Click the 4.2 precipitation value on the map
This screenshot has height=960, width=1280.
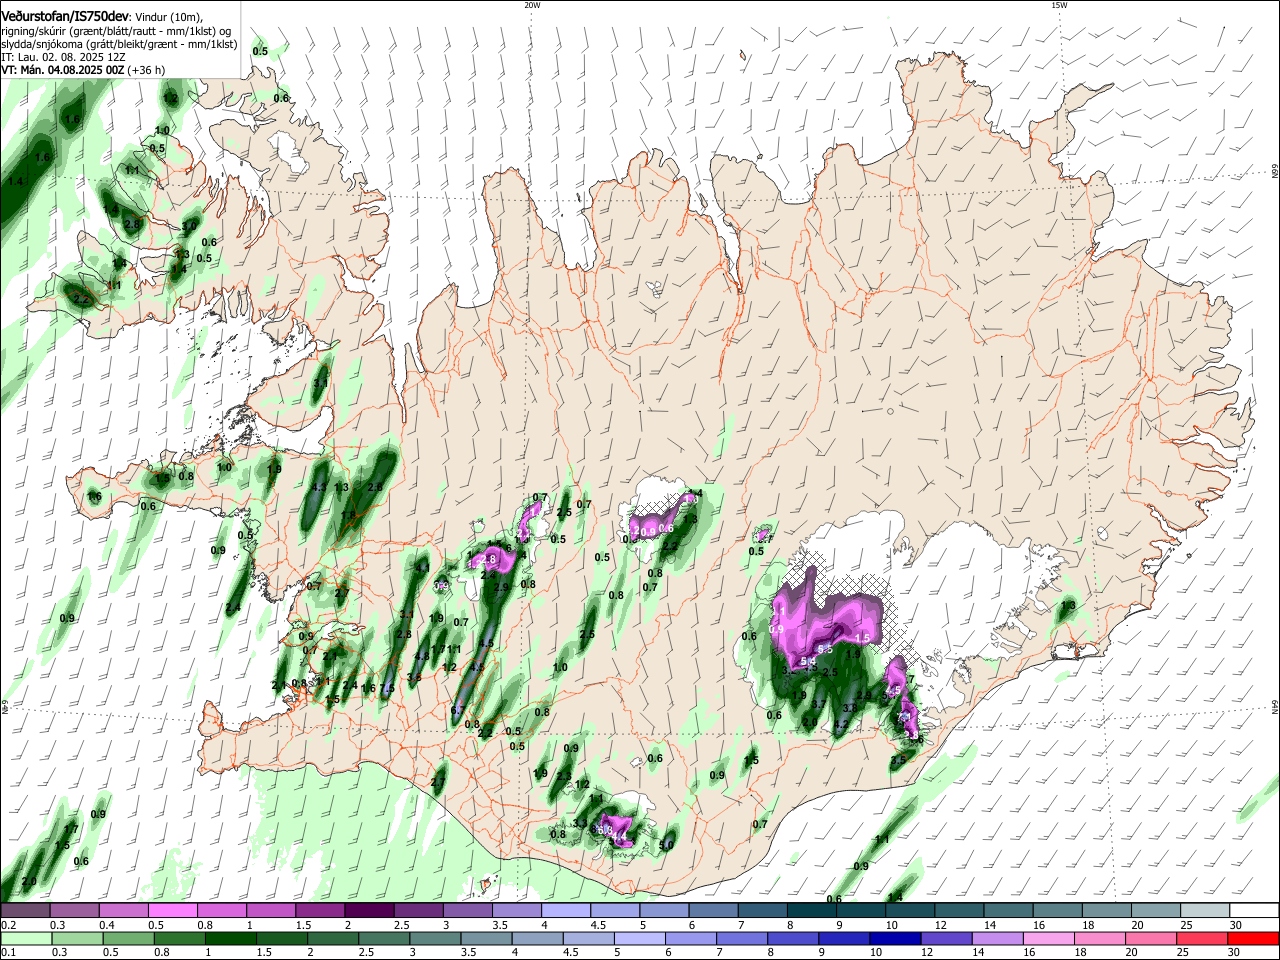[x=841, y=724]
